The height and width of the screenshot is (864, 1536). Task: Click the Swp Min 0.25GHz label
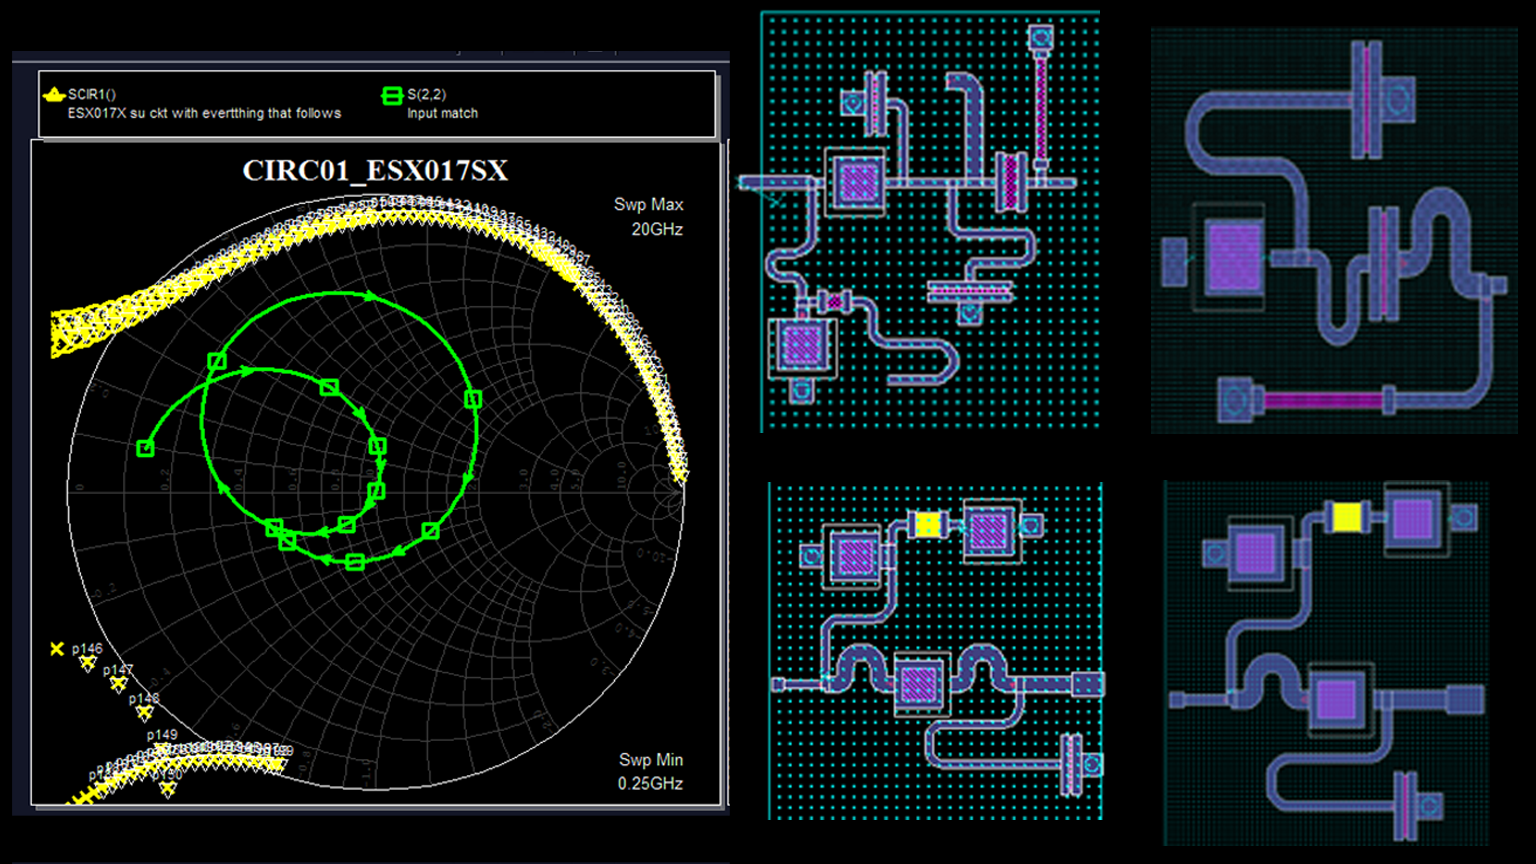click(x=650, y=771)
